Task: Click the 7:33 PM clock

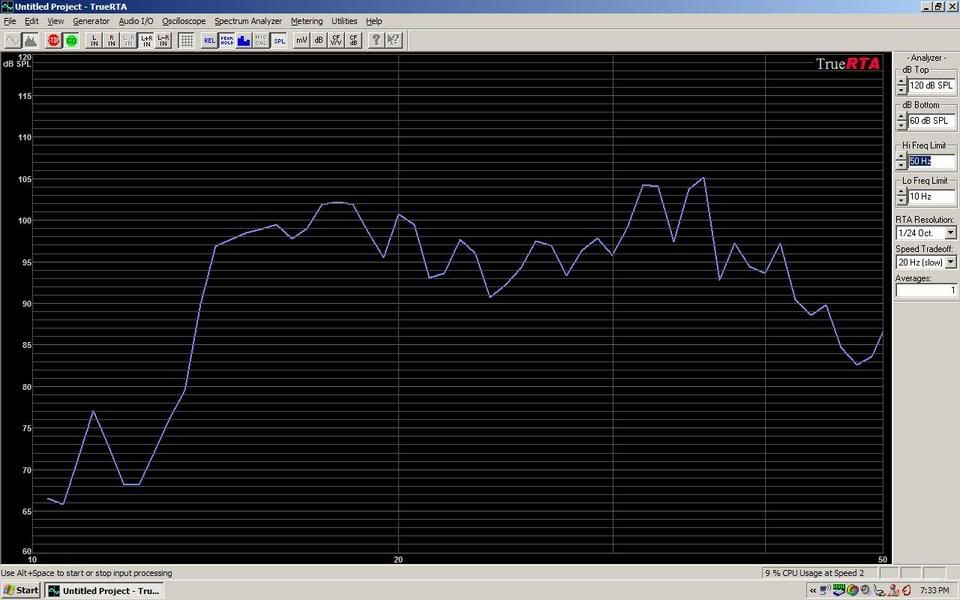Action: tap(934, 590)
